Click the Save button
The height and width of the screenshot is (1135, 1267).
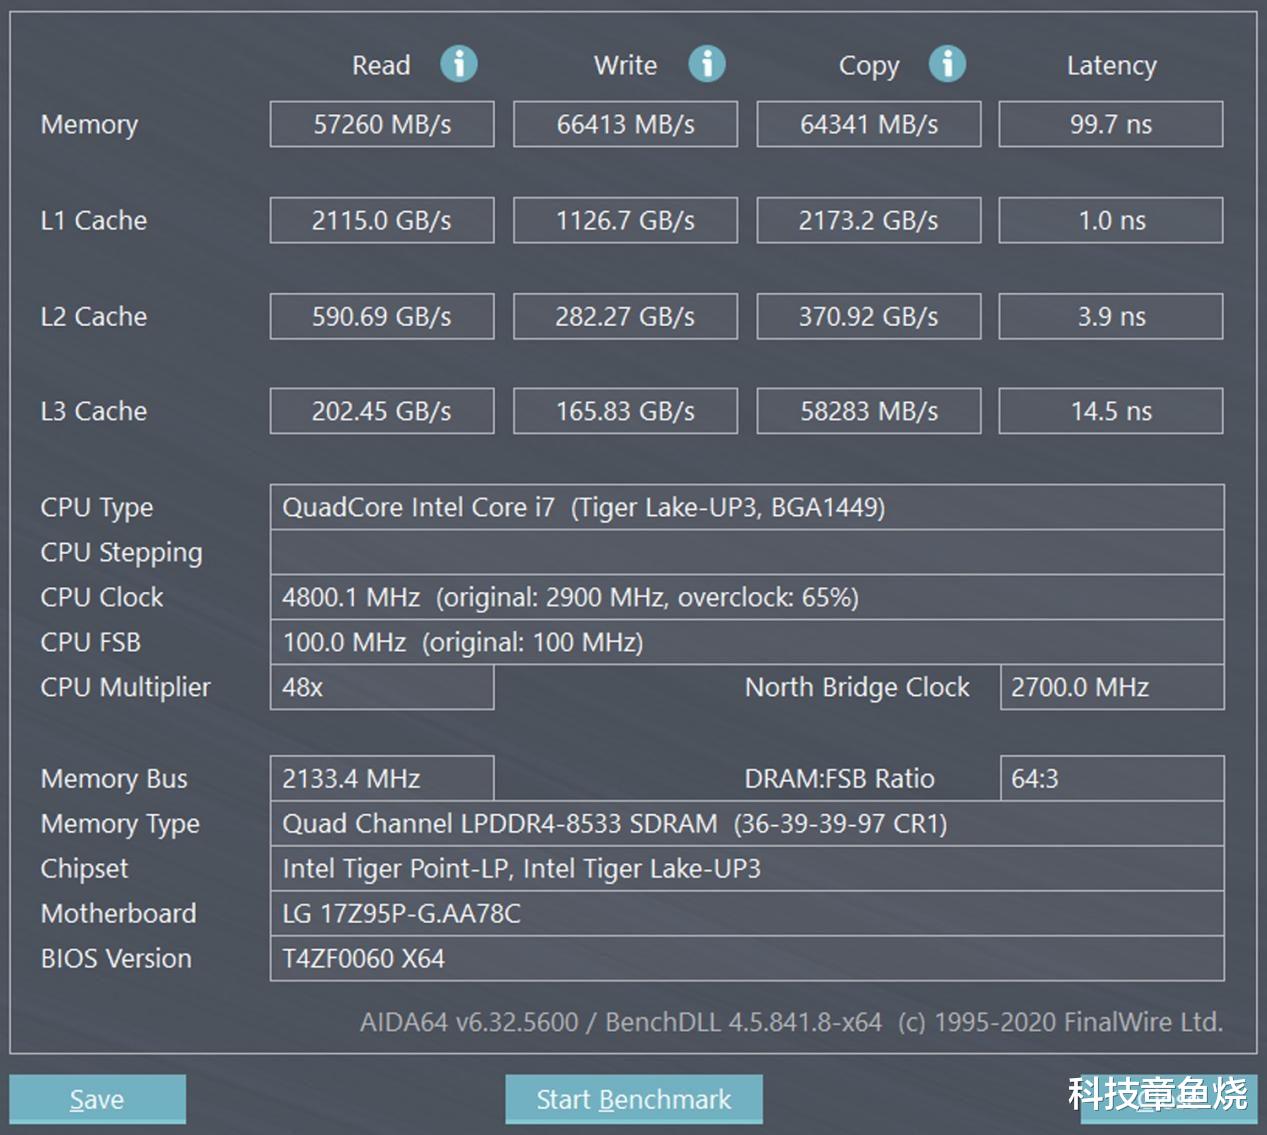point(97,1099)
